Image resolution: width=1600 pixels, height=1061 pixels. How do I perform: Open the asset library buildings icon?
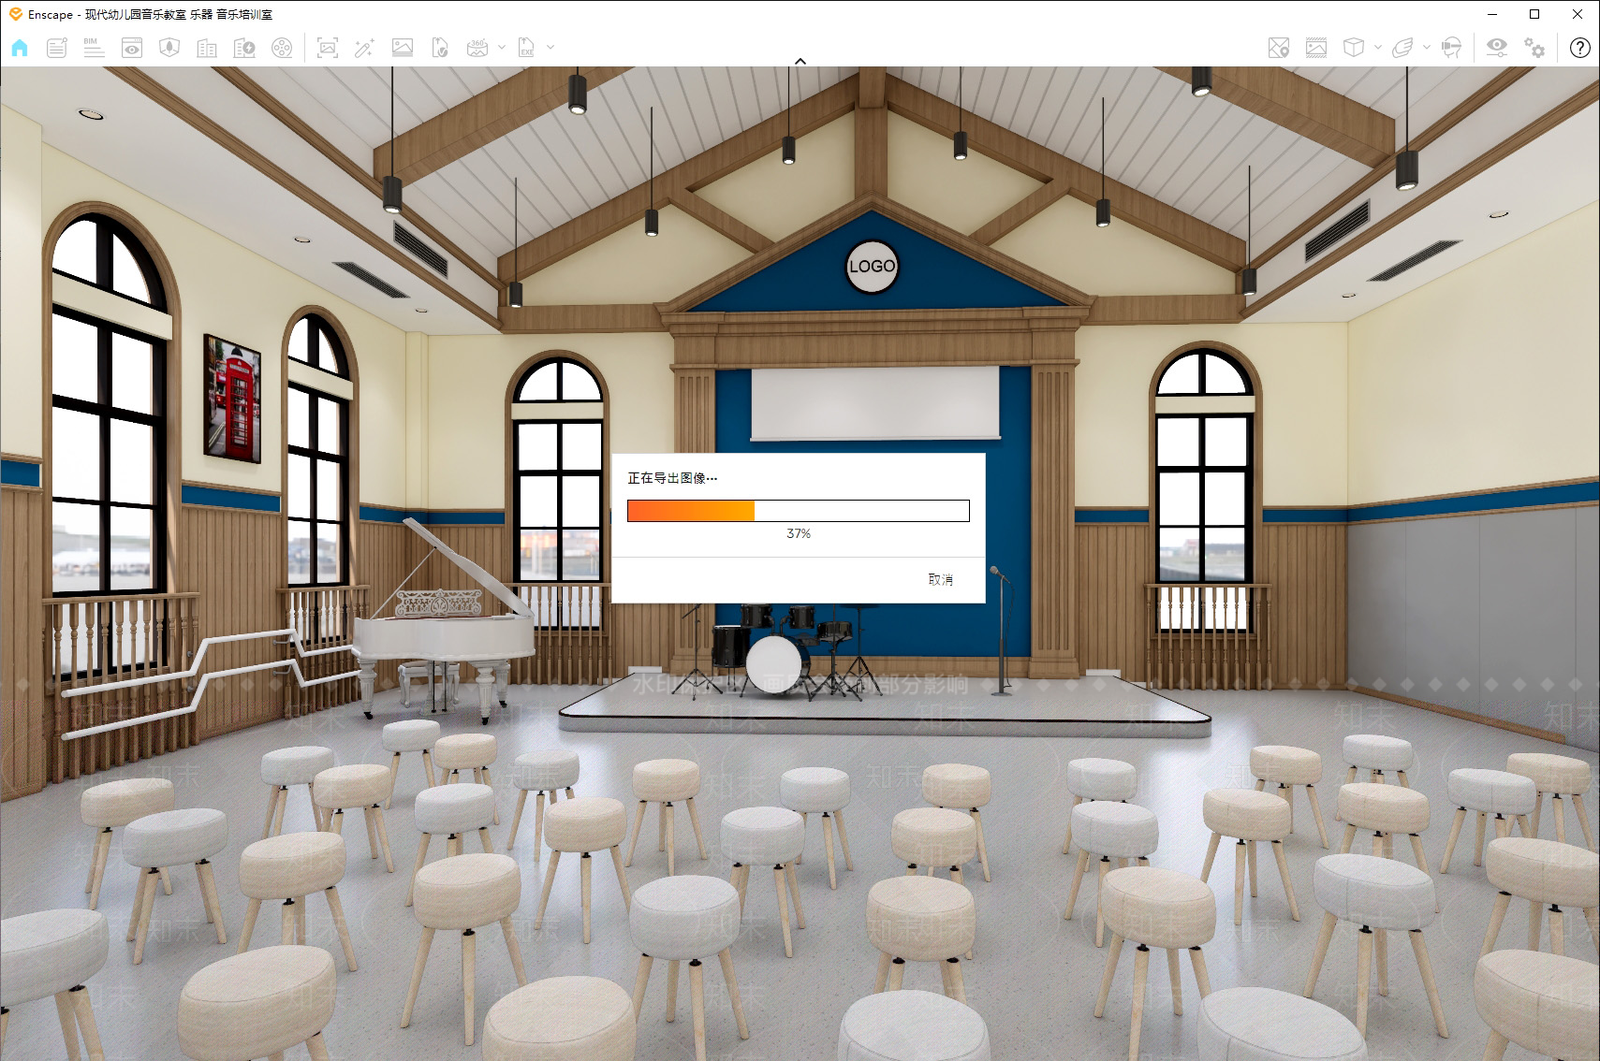(207, 48)
